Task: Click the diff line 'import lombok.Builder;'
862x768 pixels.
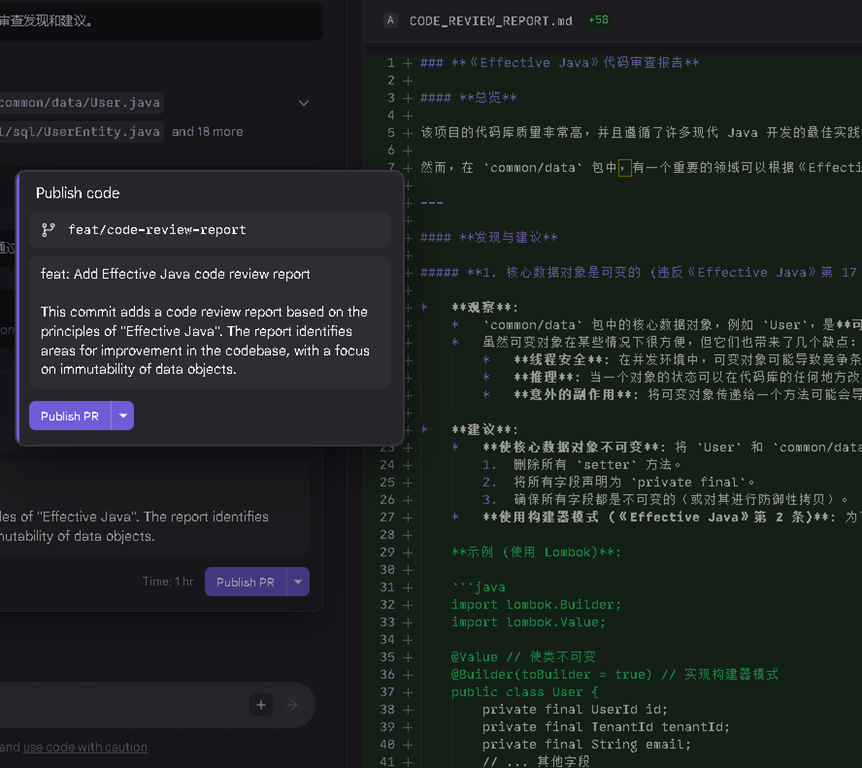Action: coord(536,605)
